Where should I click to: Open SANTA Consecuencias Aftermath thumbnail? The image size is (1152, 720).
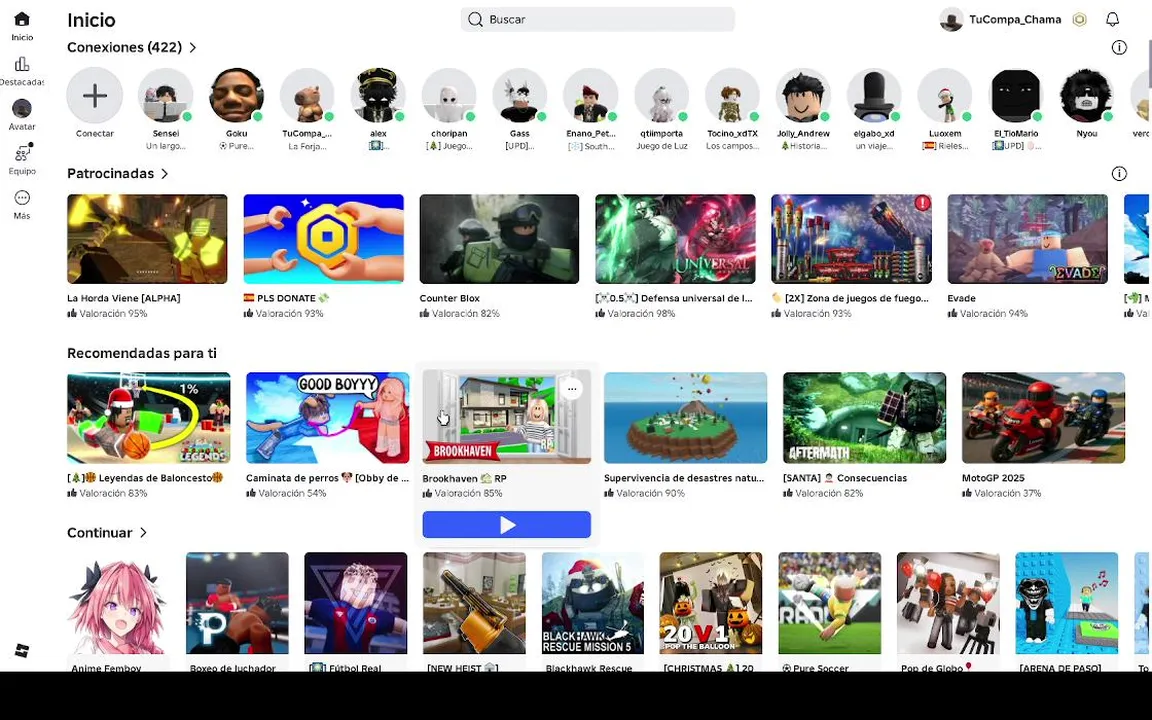865,417
